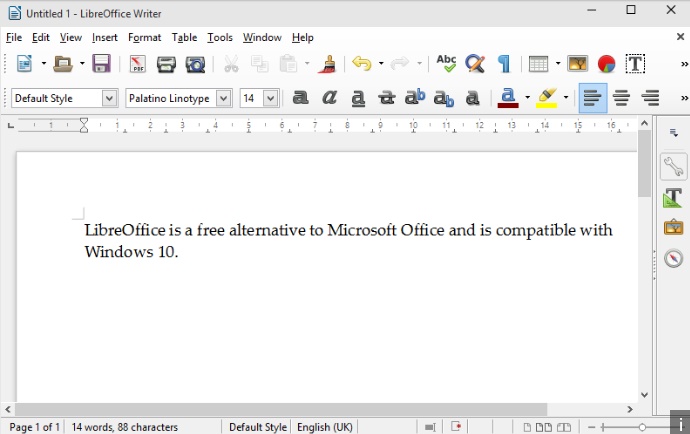Toggle Align Left paragraph alignment
The image size is (690, 434).
tap(593, 98)
